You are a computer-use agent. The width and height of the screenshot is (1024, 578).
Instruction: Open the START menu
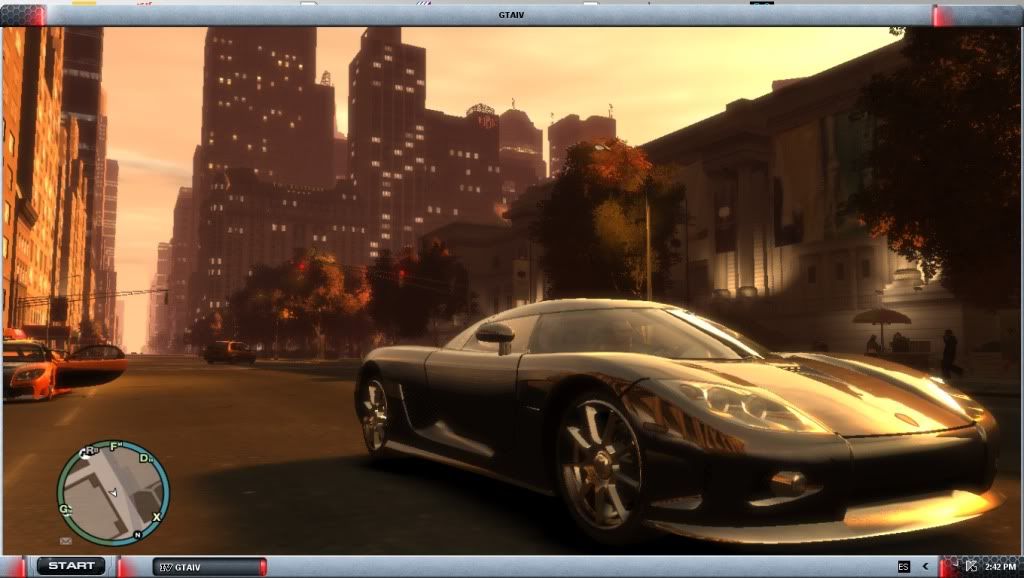click(71, 566)
